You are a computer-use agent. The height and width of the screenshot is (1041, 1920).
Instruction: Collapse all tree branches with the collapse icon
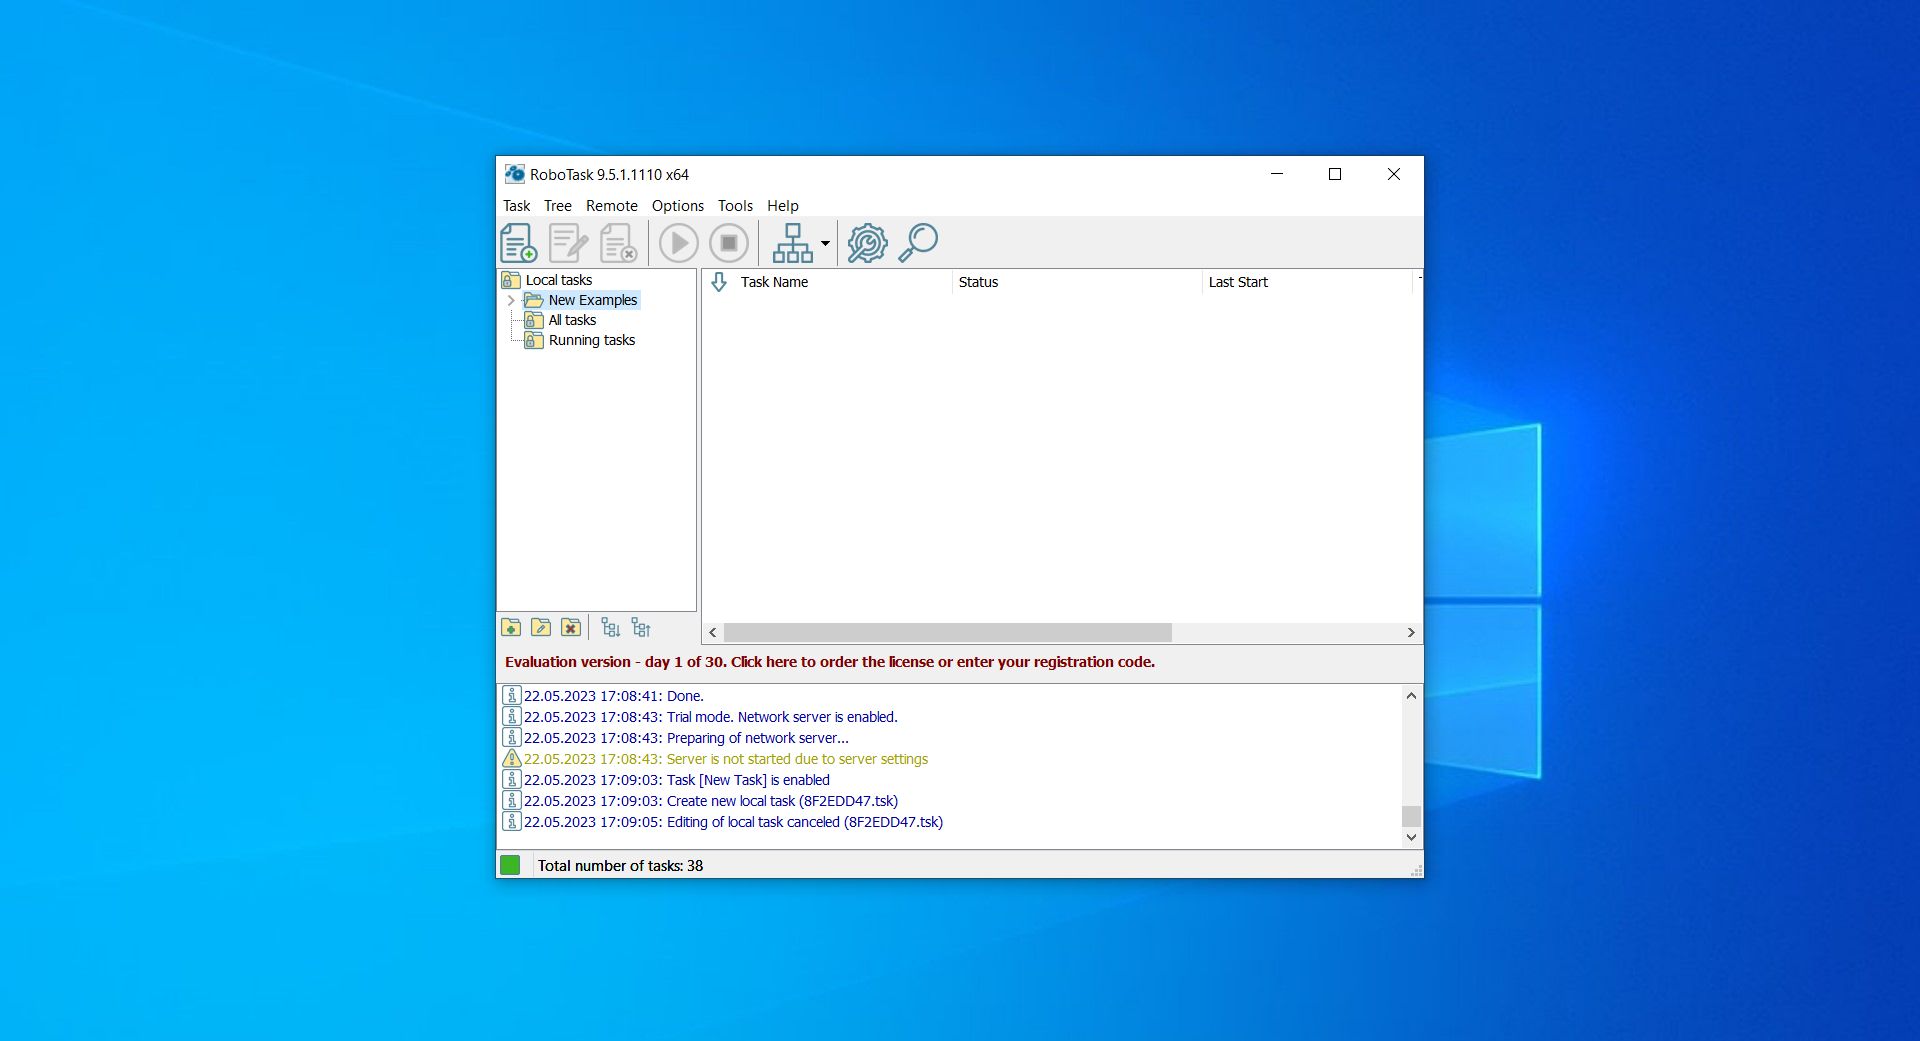(x=641, y=627)
